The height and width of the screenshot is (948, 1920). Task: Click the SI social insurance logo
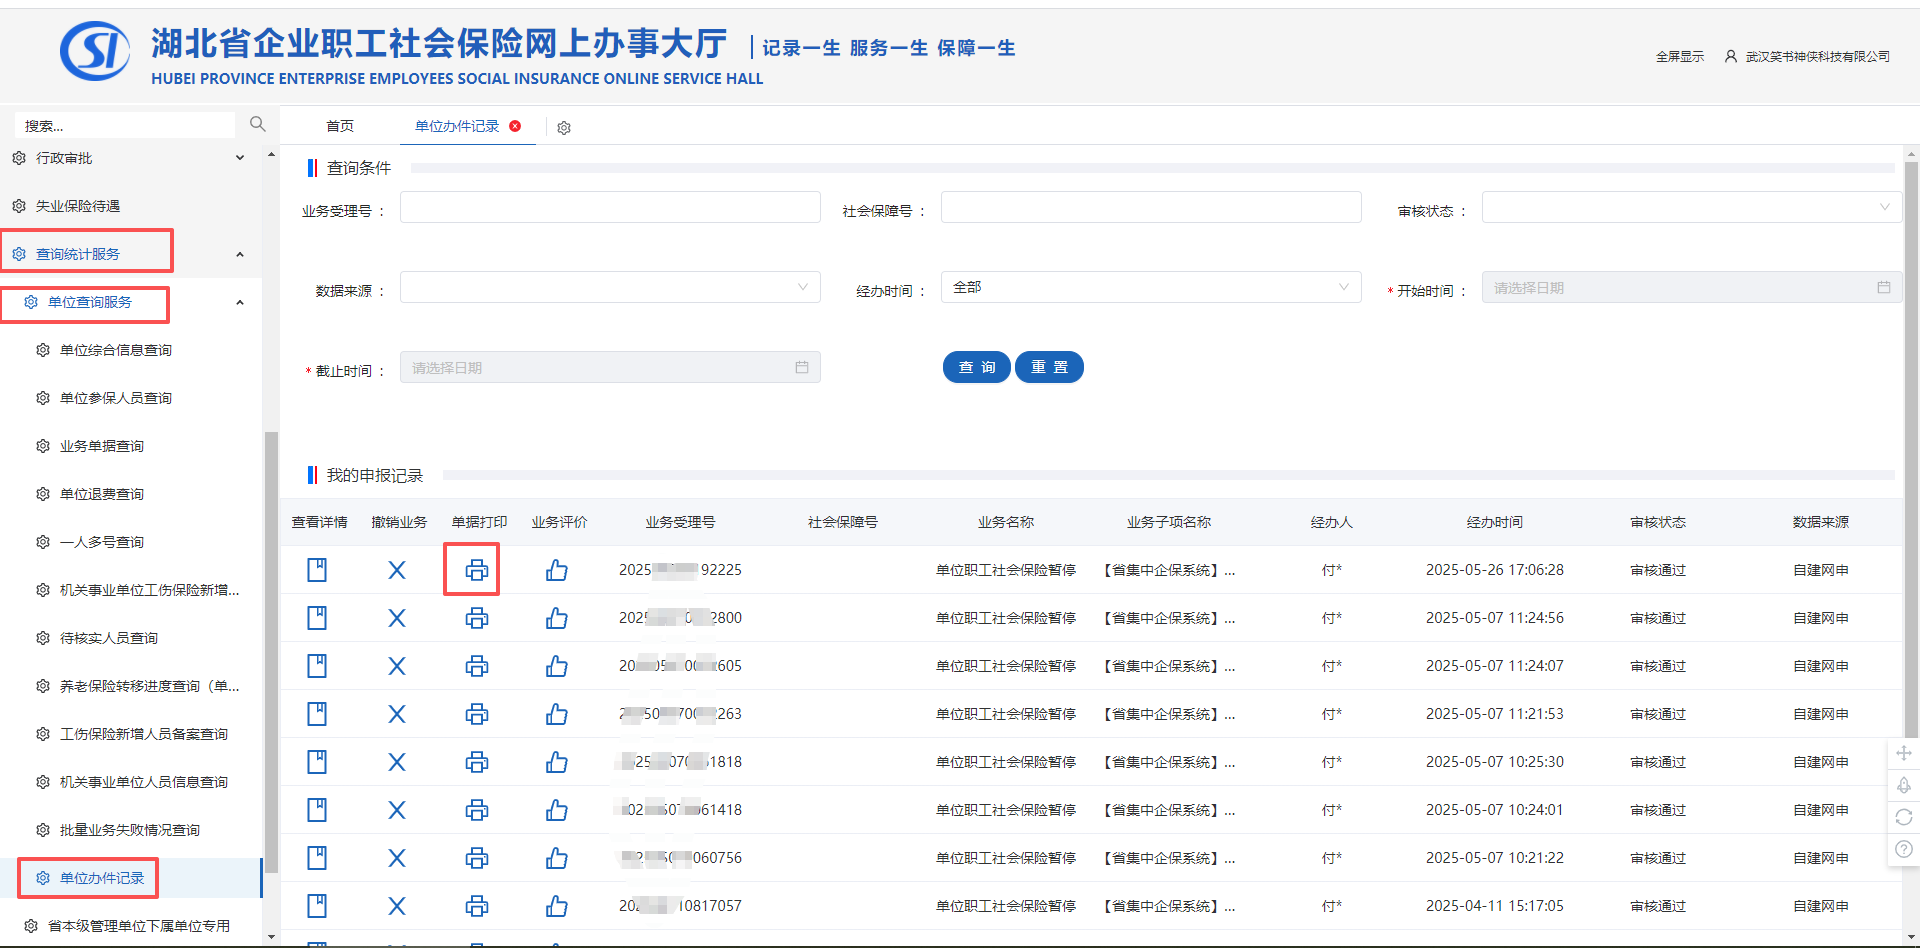pos(95,50)
